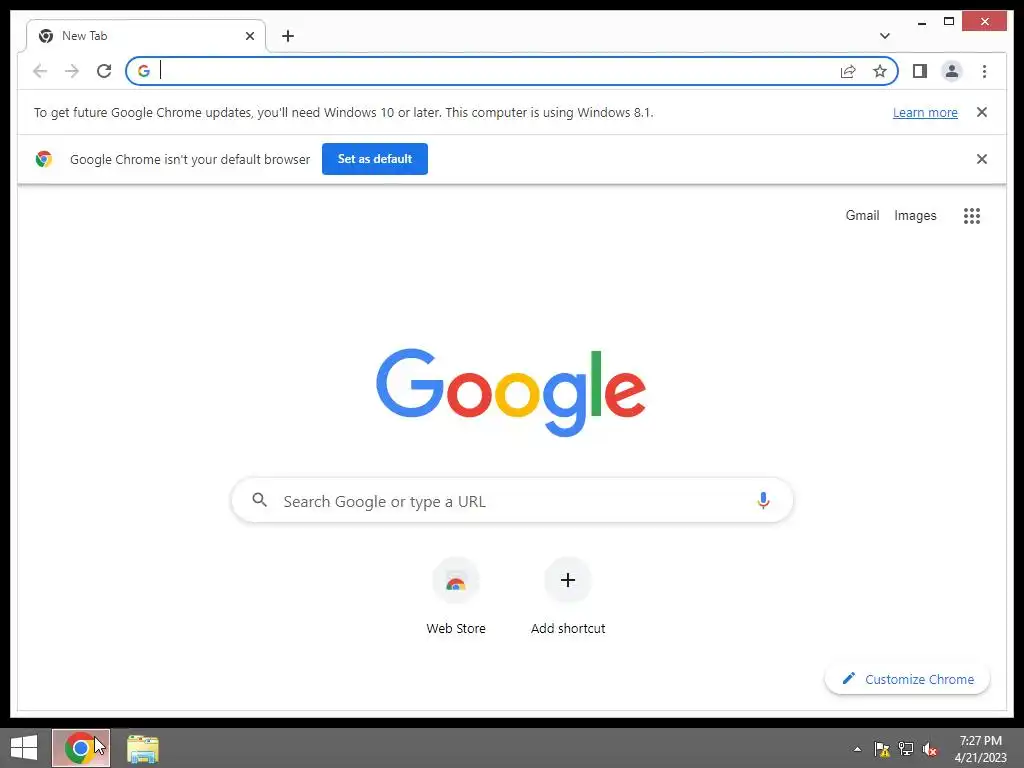1024x768 pixels.
Task: Click the Customize Chrome button
Action: [907, 679]
